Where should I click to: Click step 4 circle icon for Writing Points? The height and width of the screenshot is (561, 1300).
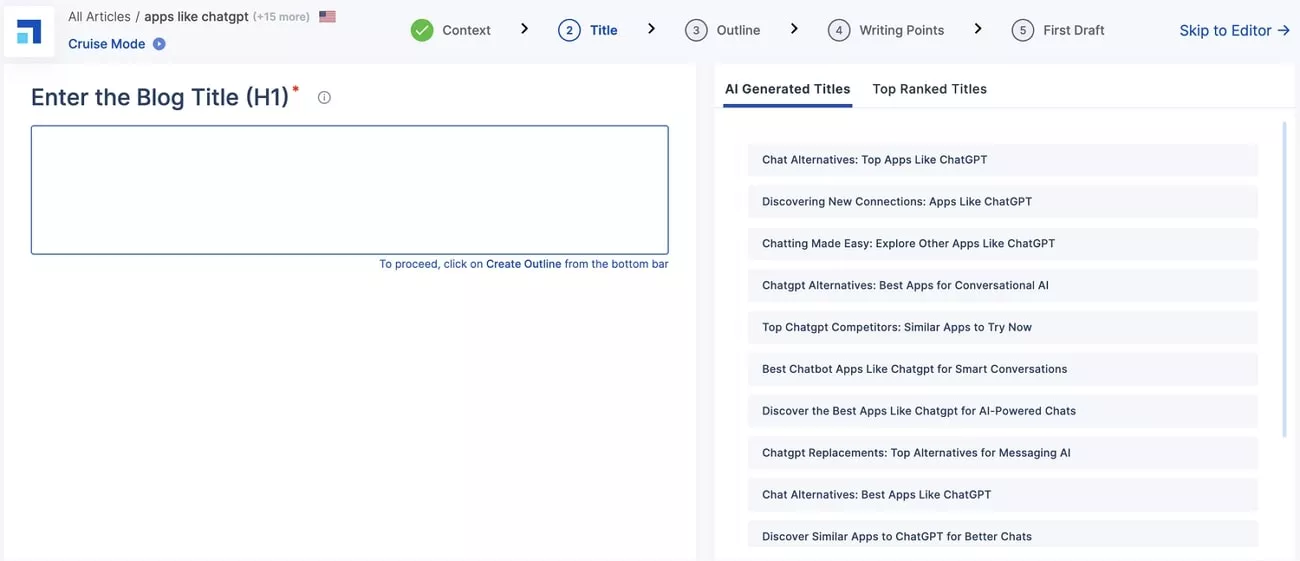click(839, 30)
